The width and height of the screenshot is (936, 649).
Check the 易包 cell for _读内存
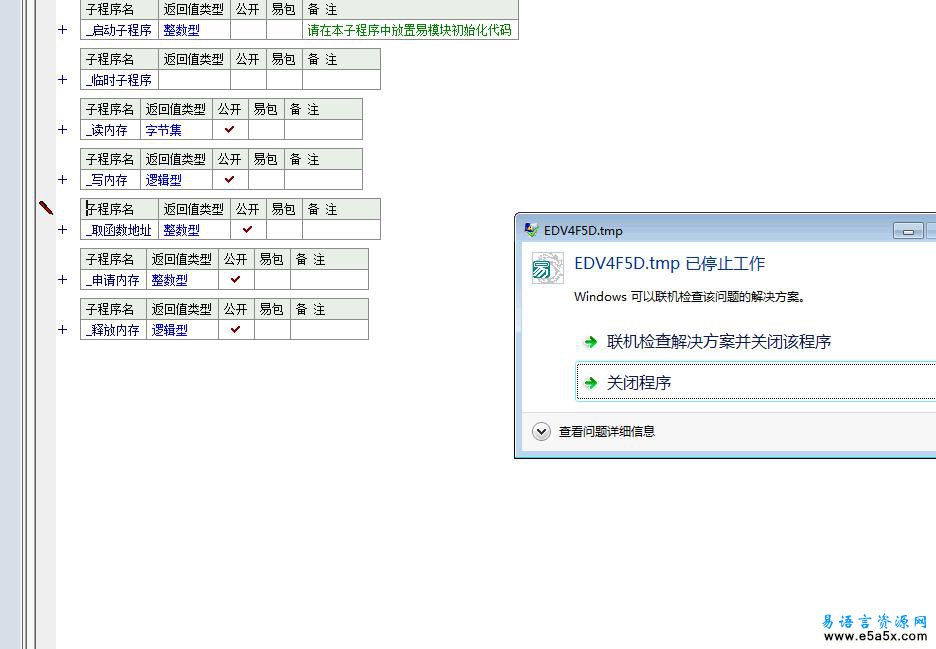click(x=266, y=130)
